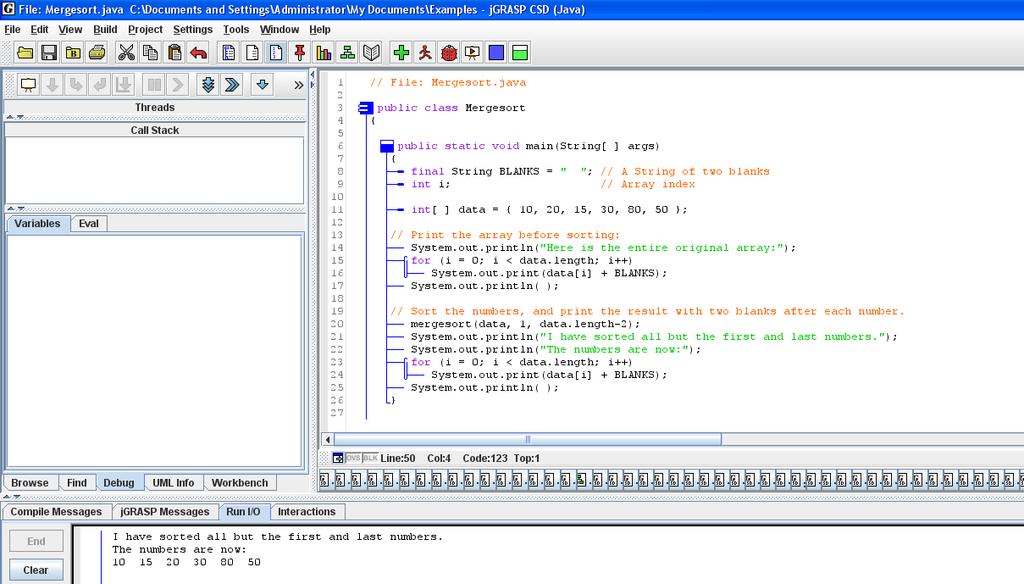The height and width of the screenshot is (584, 1024).
Task: Toggle the single blue down-arrow debug button
Action: [263, 84]
